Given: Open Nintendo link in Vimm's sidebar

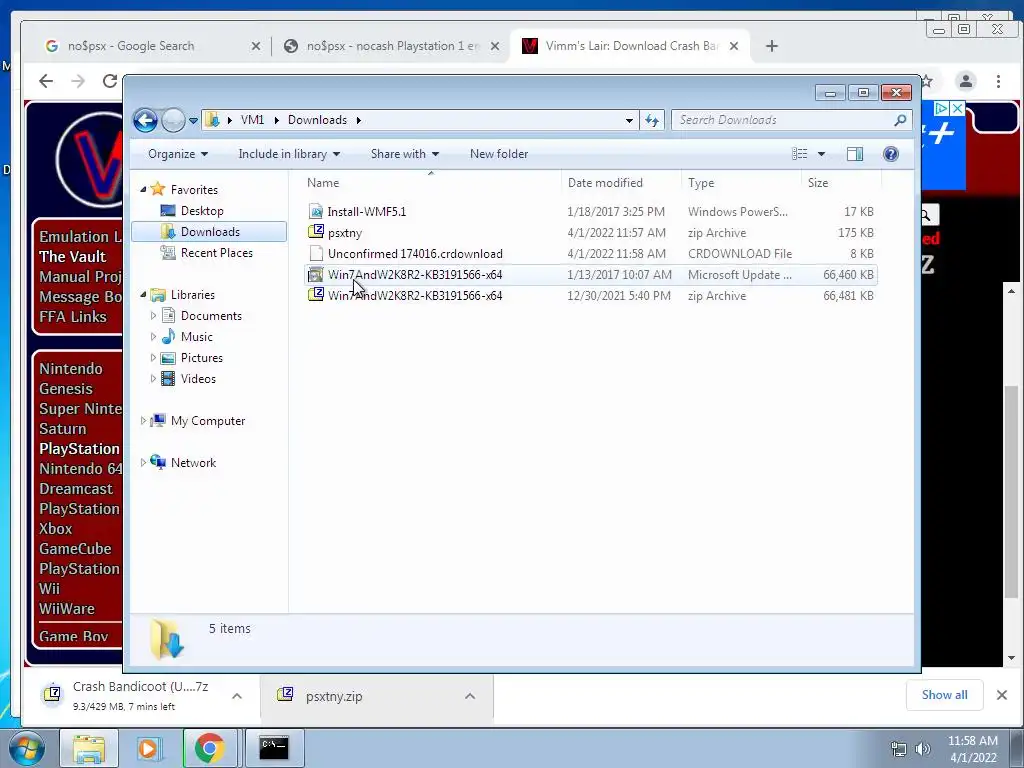Looking at the screenshot, I should click(71, 368).
